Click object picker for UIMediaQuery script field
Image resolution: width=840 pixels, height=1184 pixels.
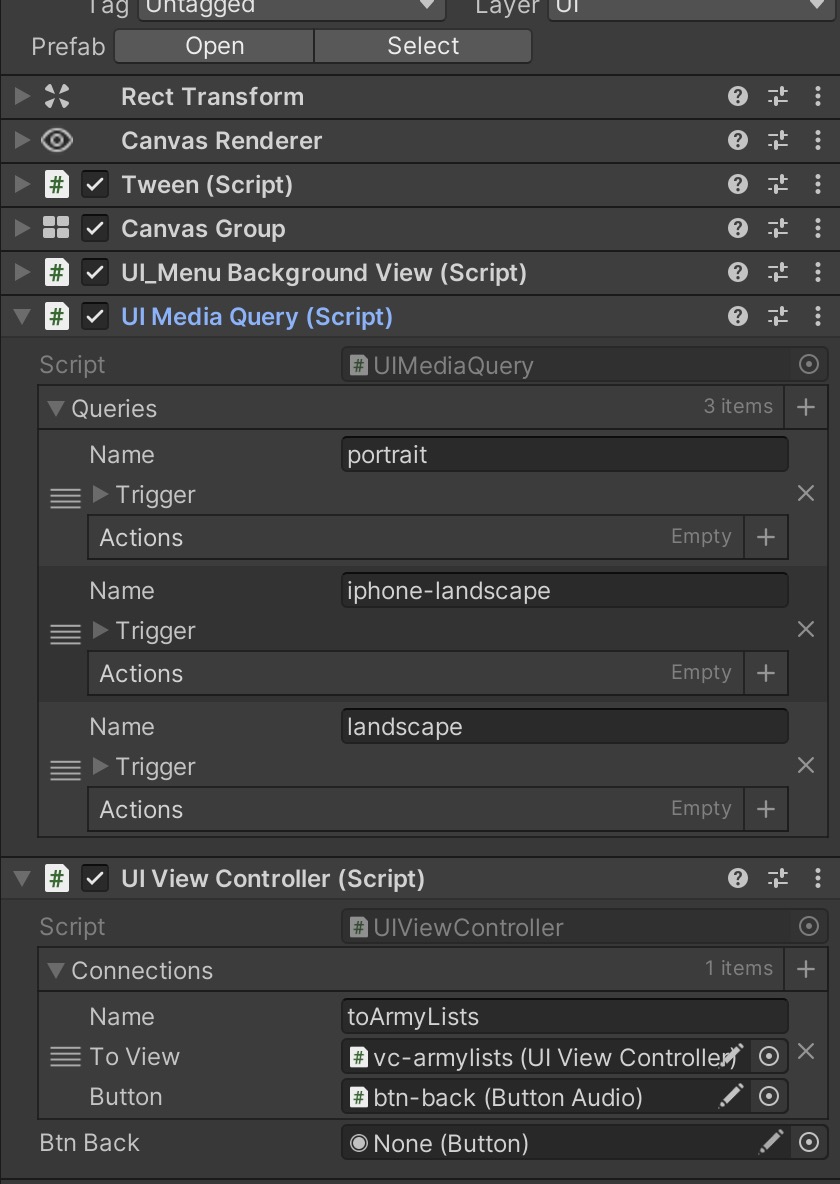click(x=809, y=366)
